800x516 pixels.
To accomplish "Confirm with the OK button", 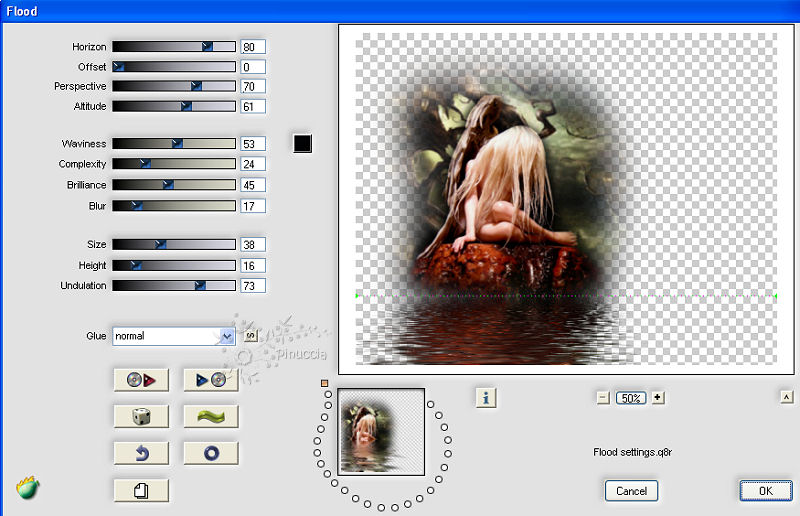I will pyautogui.click(x=766, y=490).
